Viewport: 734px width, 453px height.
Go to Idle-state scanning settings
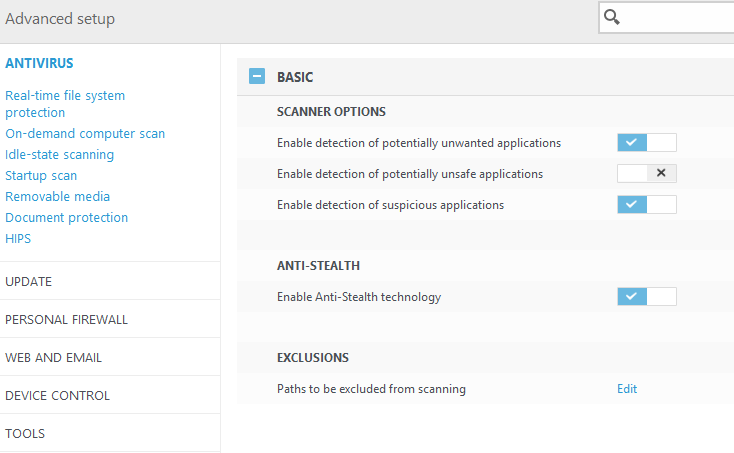[60, 155]
